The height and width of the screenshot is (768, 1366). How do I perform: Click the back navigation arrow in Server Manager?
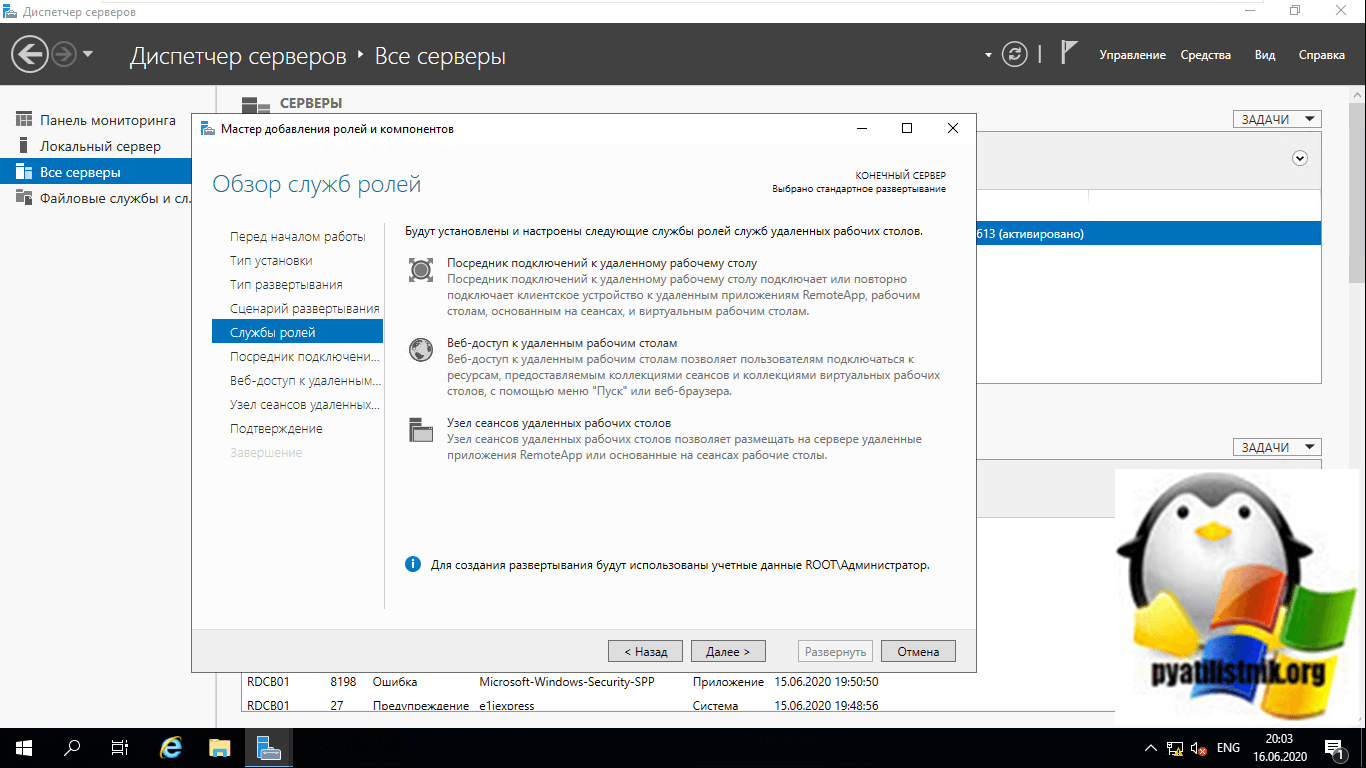coord(30,54)
